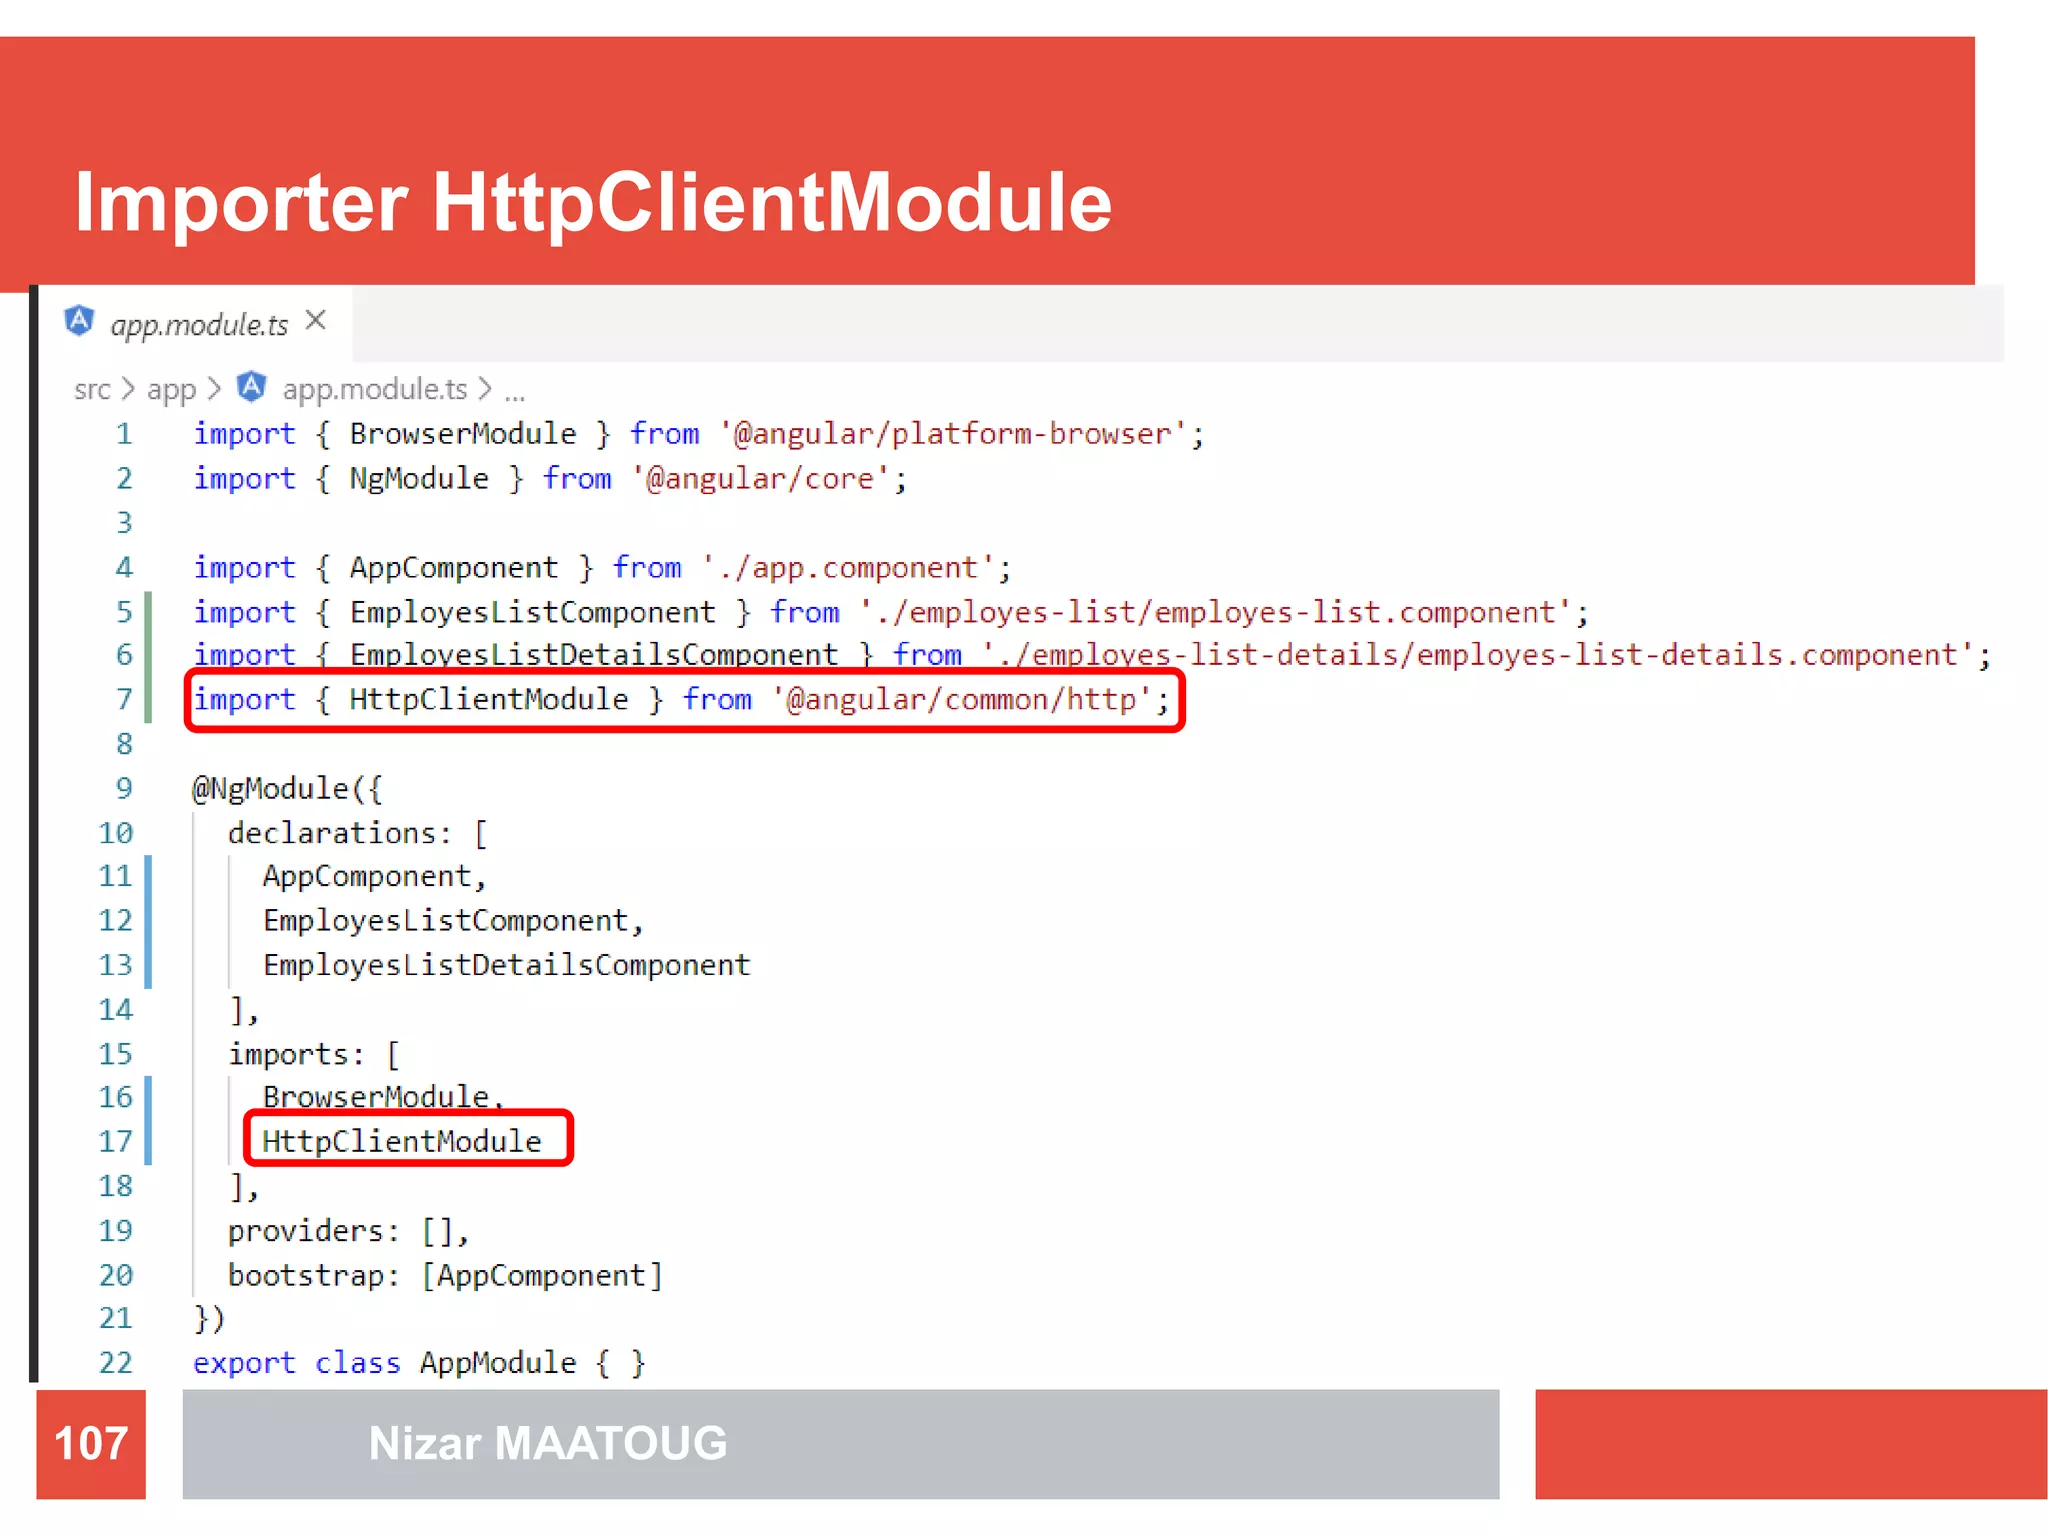Click 'export' keyword on line 22
The height and width of the screenshot is (1536, 2048).
tap(244, 1362)
